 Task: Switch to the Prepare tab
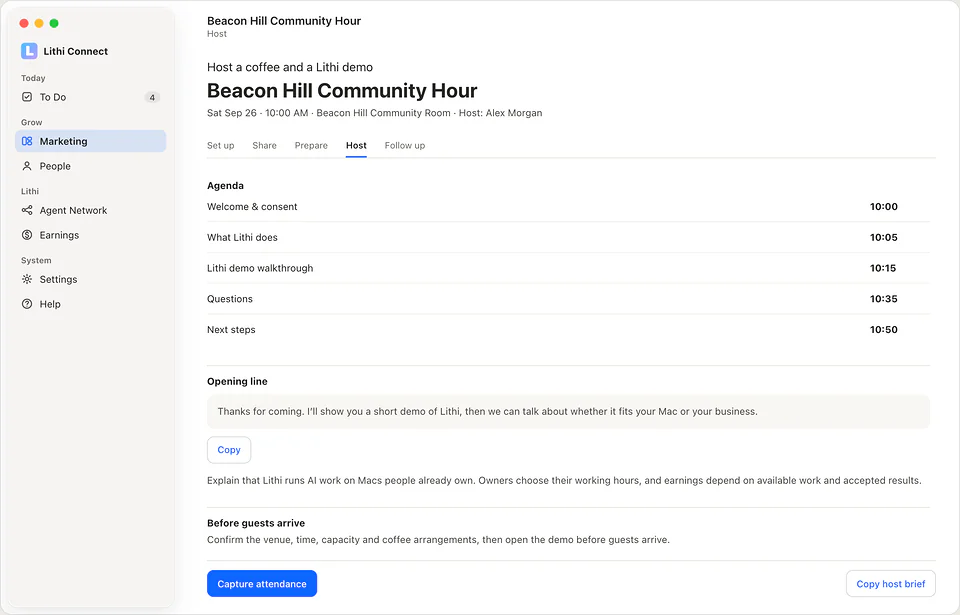pyautogui.click(x=311, y=146)
